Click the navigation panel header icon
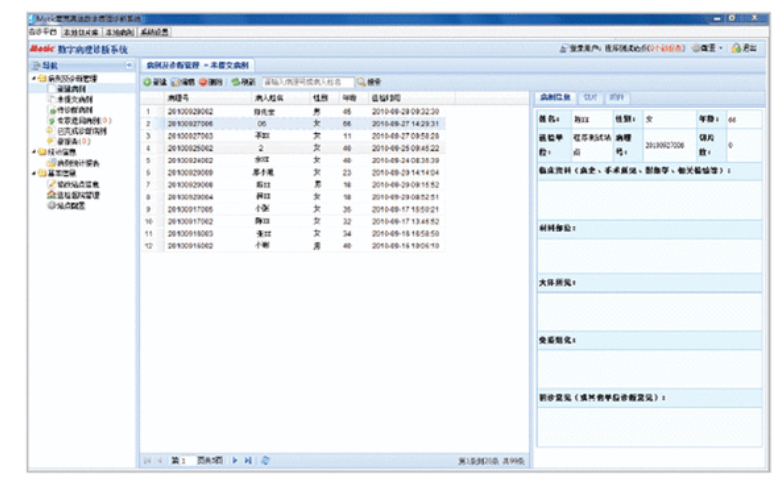Screen dimensions: 776x485 point(36,65)
